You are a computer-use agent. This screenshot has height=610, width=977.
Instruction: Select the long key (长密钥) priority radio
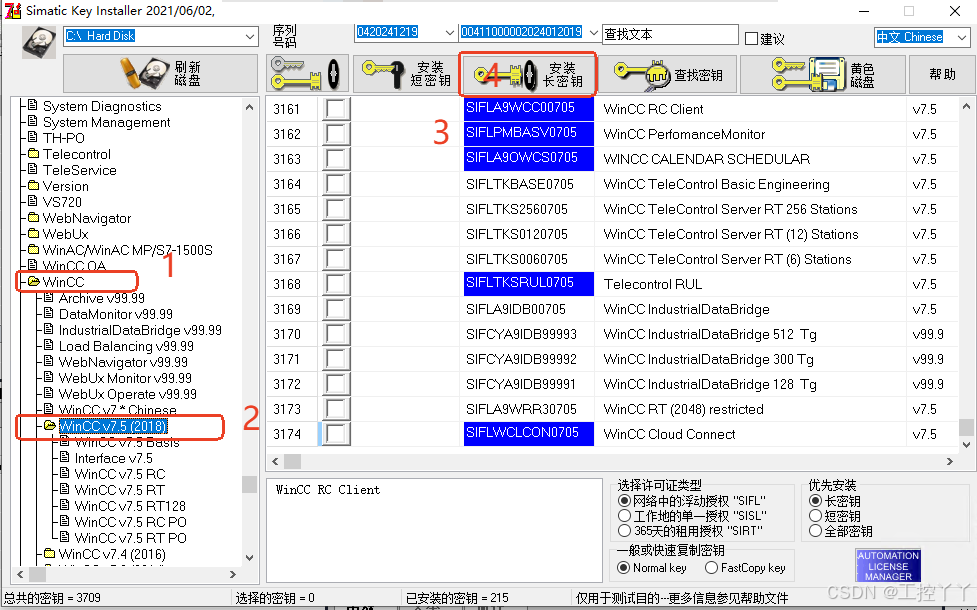[815, 500]
